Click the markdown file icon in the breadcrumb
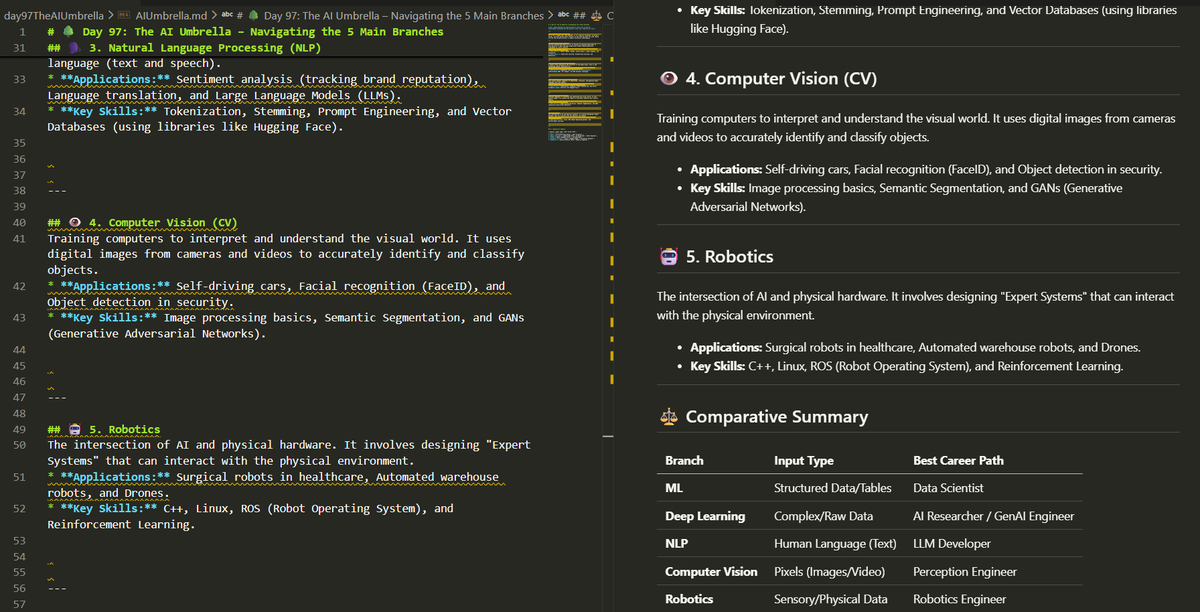Image resolution: width=1200 pixels, height=612 pixels. [123, 16]
